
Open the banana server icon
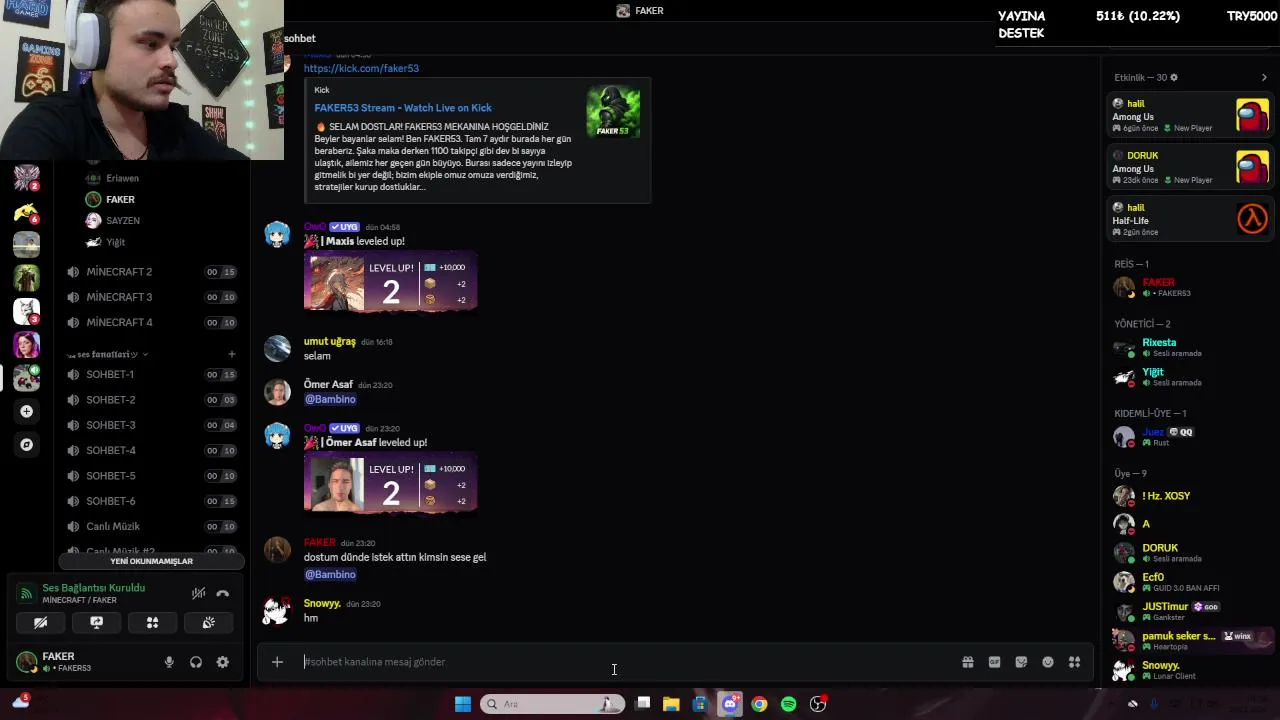[x=27, y=212]
